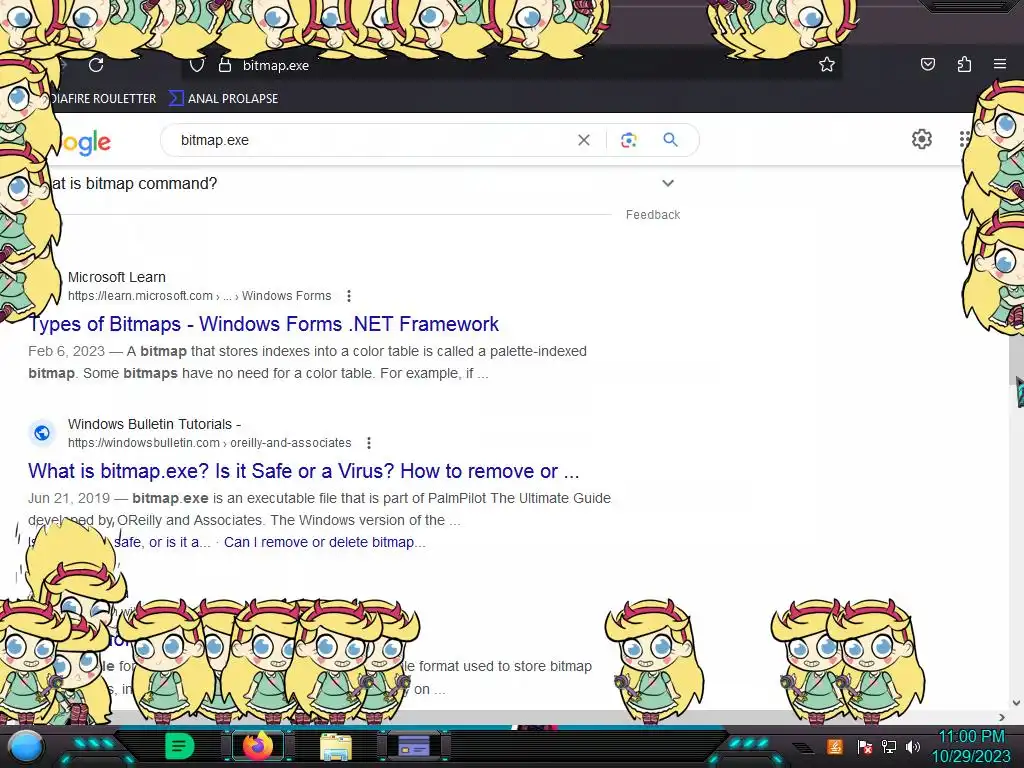
Task: Open 'What is bitmap.exe? Is it Safe' result
Action: point(304,471)
